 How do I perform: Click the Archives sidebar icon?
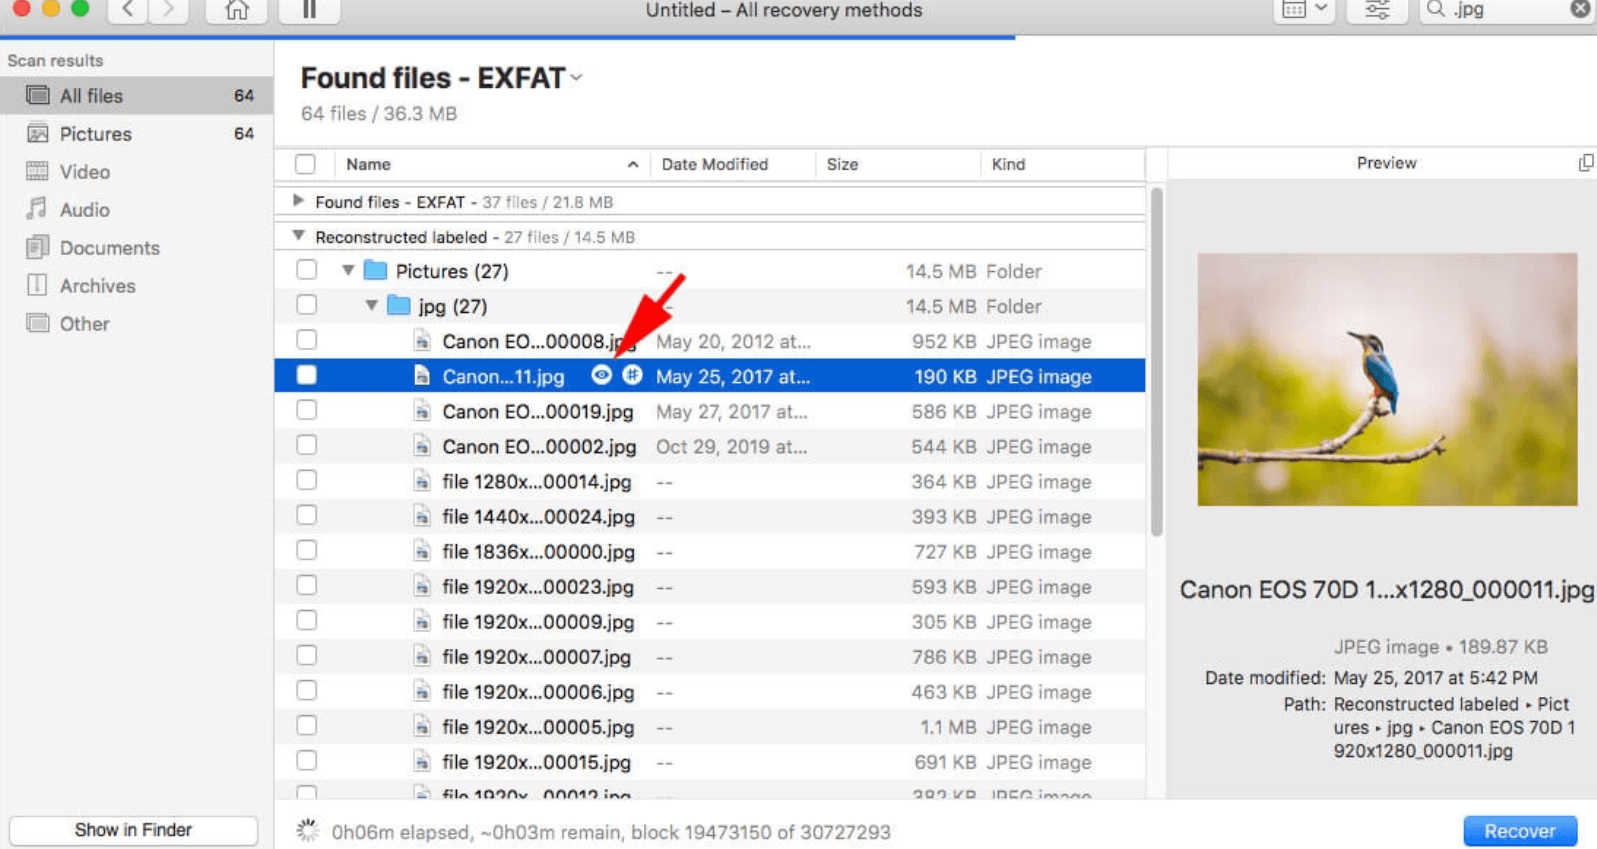click(x=37, y=285)
